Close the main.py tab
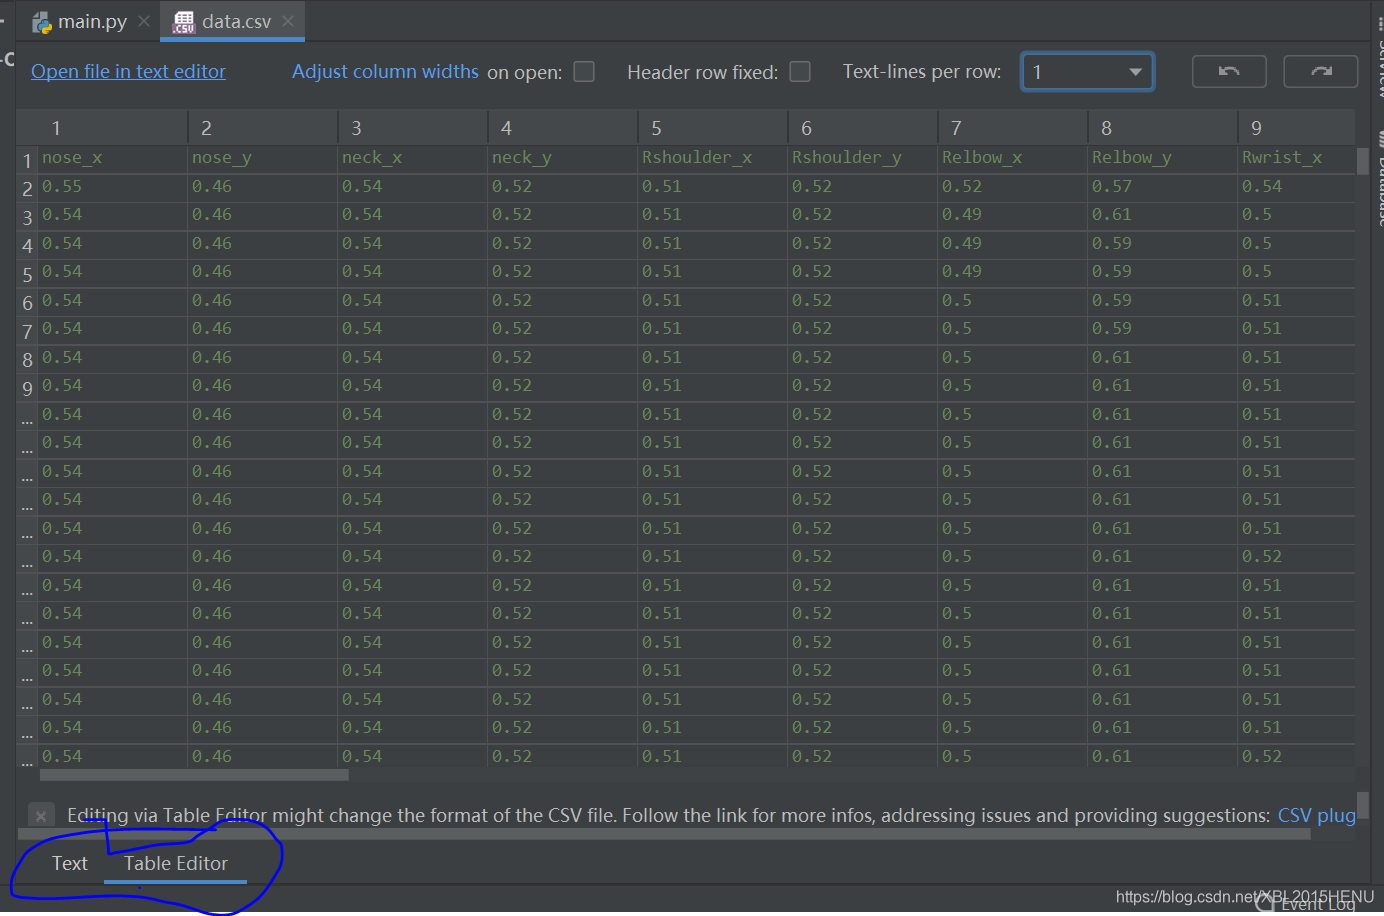 tap(144, 21)
